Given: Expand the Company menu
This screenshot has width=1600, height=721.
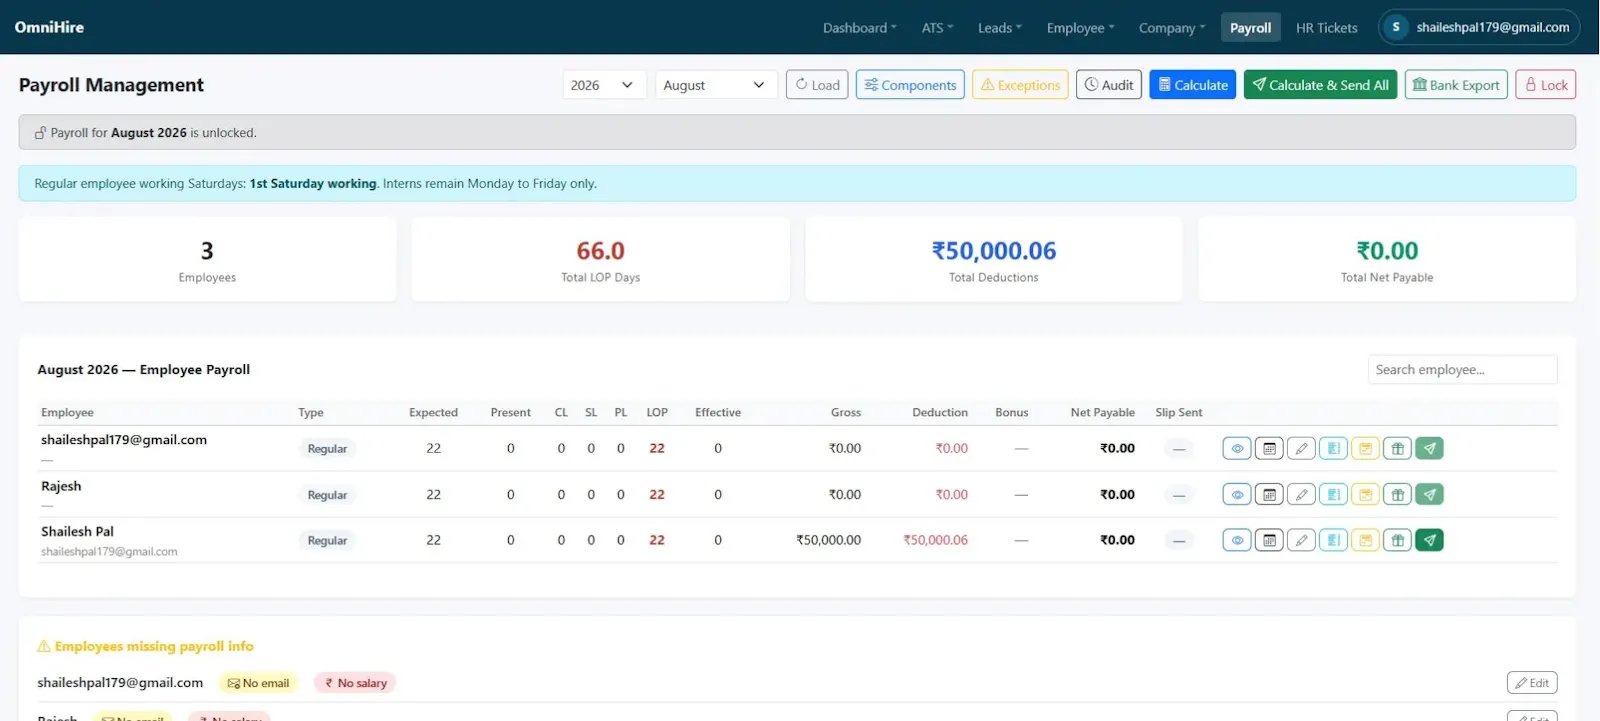Looking at the screenshot, I should [1172, 28].
